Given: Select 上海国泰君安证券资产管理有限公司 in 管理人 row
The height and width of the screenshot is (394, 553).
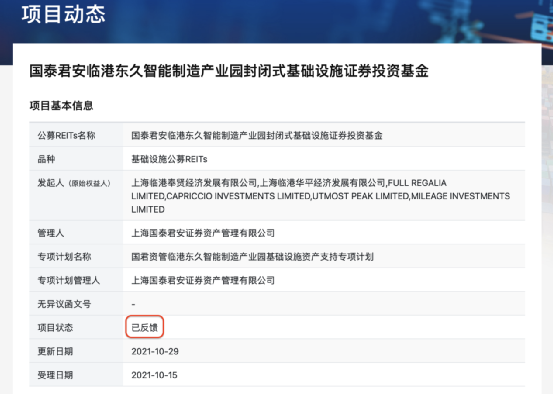Looking at the screenshot, I should pyautogui.click(x=203, y=233).
